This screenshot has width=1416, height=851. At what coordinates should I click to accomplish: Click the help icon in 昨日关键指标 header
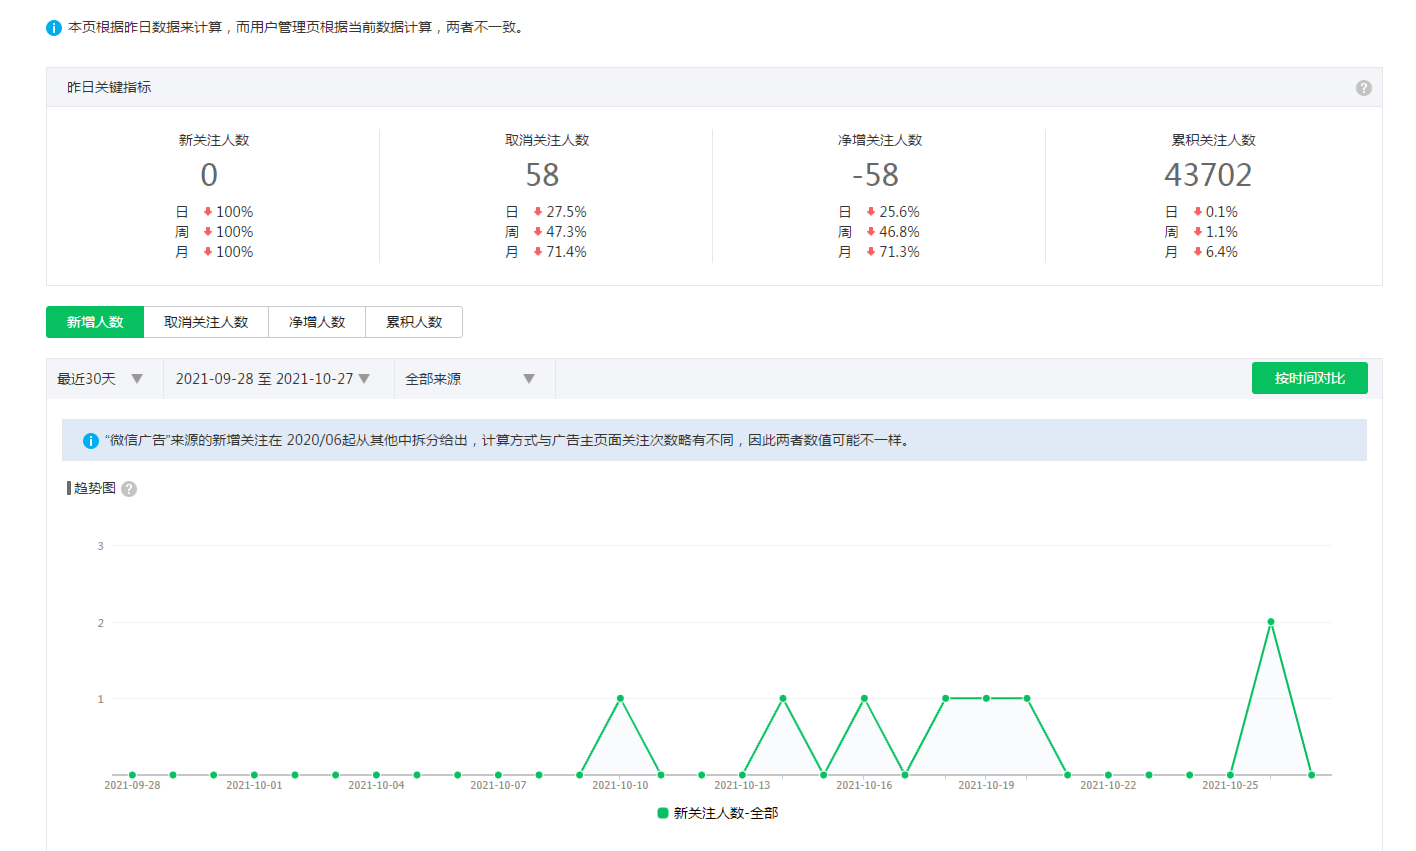coord(1363,88)
